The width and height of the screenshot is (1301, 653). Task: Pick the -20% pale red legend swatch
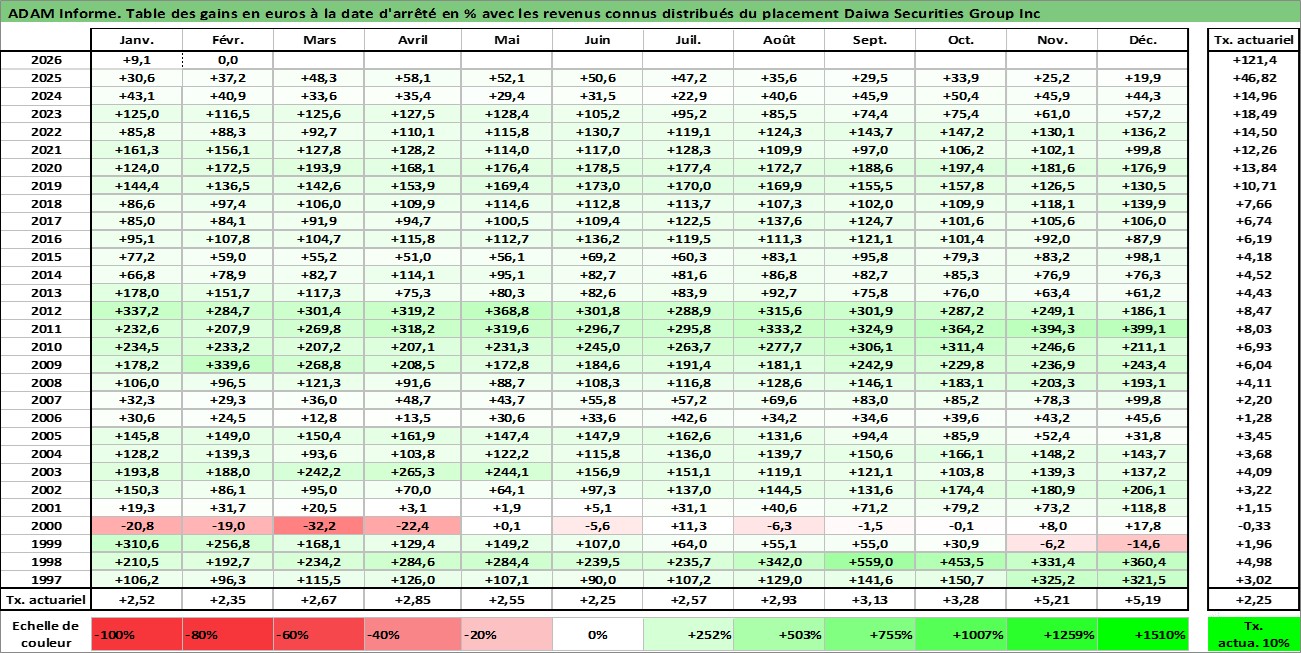click(x=506, y=634)
